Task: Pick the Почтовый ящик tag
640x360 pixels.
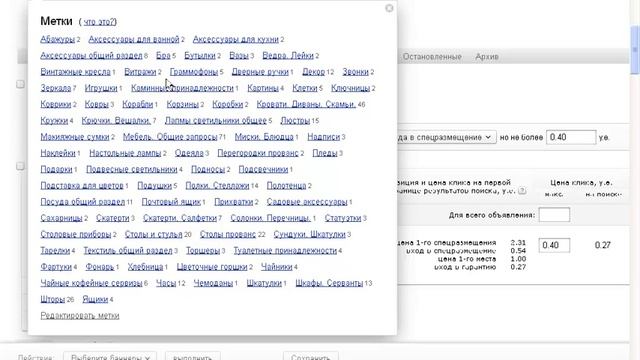Action: [x=171, y=202]
